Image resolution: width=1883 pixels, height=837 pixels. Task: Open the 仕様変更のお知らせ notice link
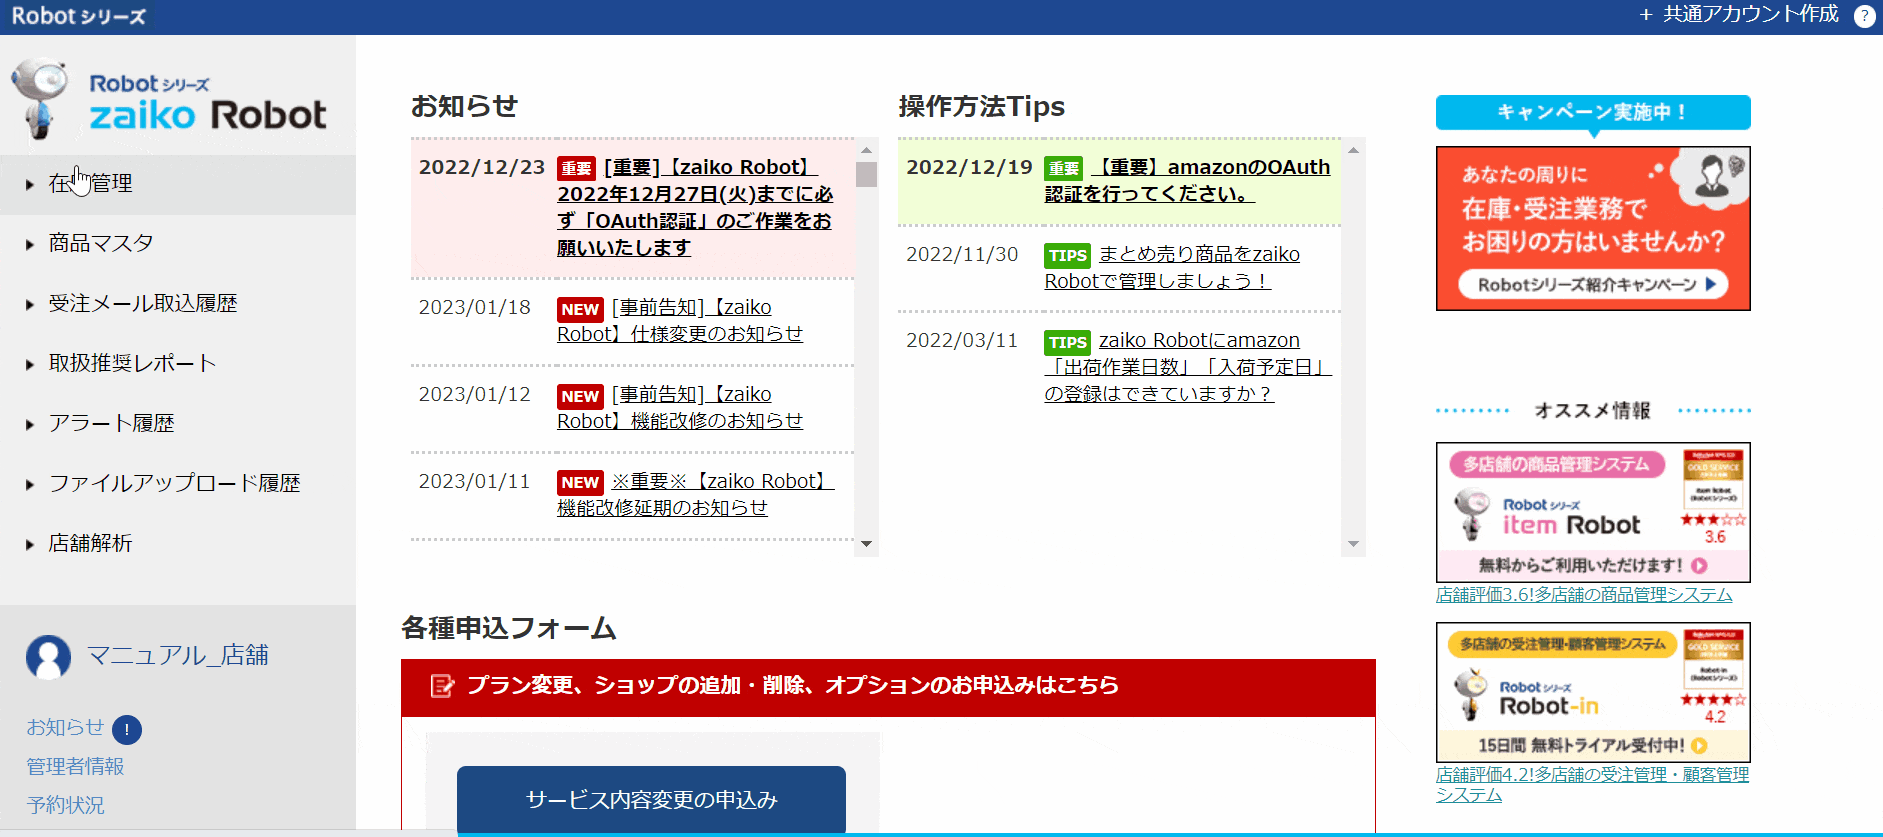click(x=680, y=321)
